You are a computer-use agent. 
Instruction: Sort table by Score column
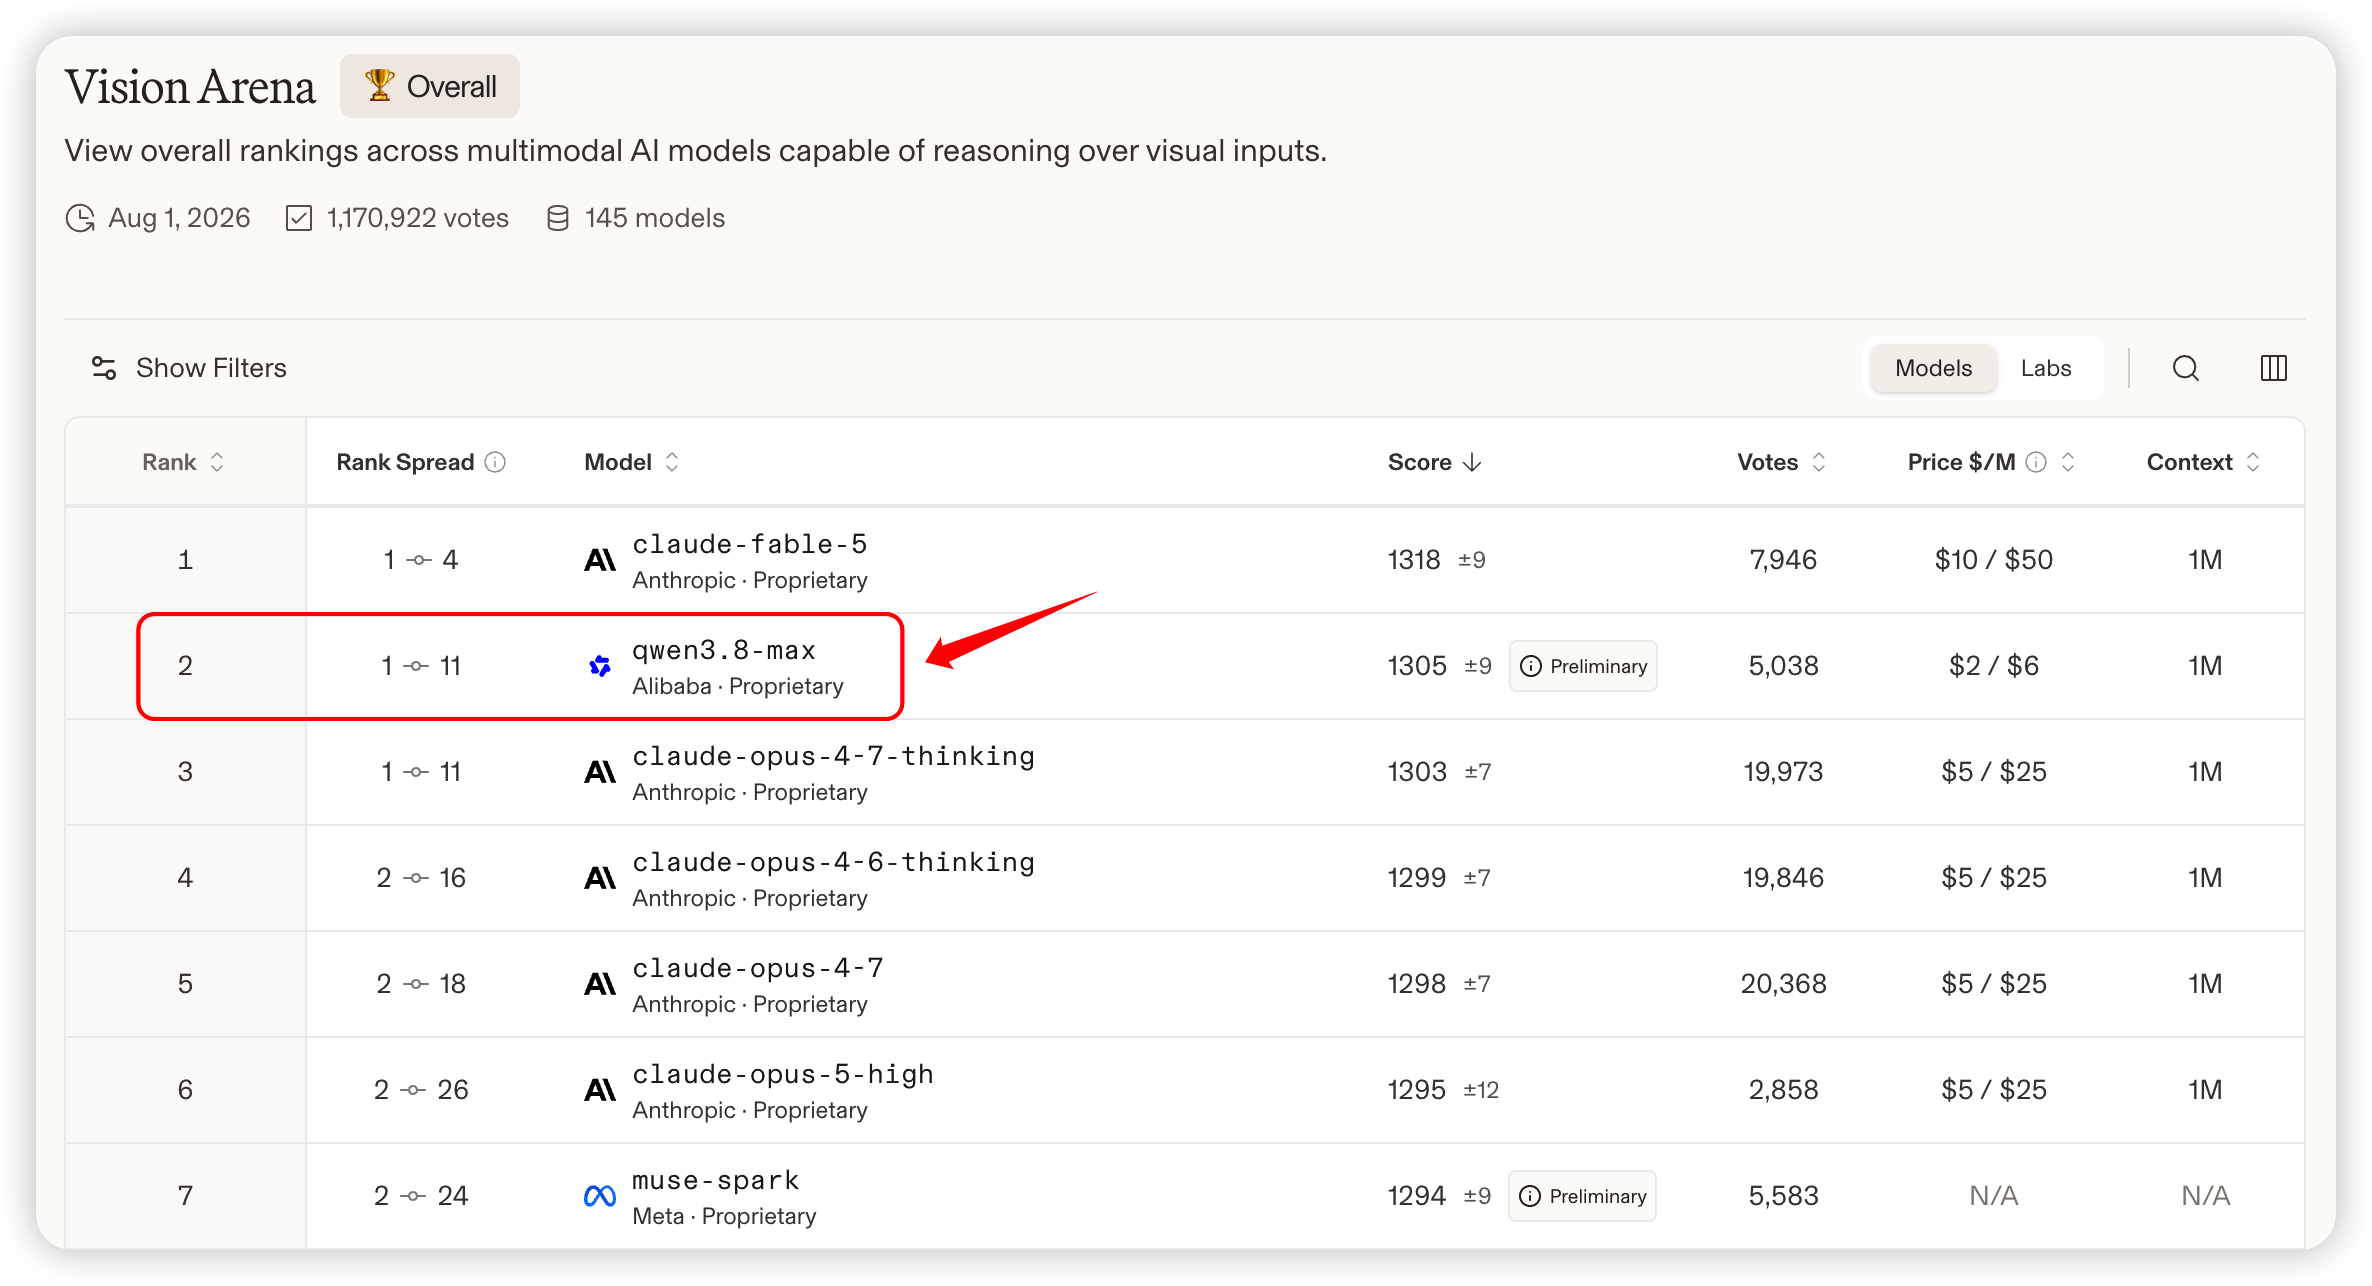pos(1434,462)
